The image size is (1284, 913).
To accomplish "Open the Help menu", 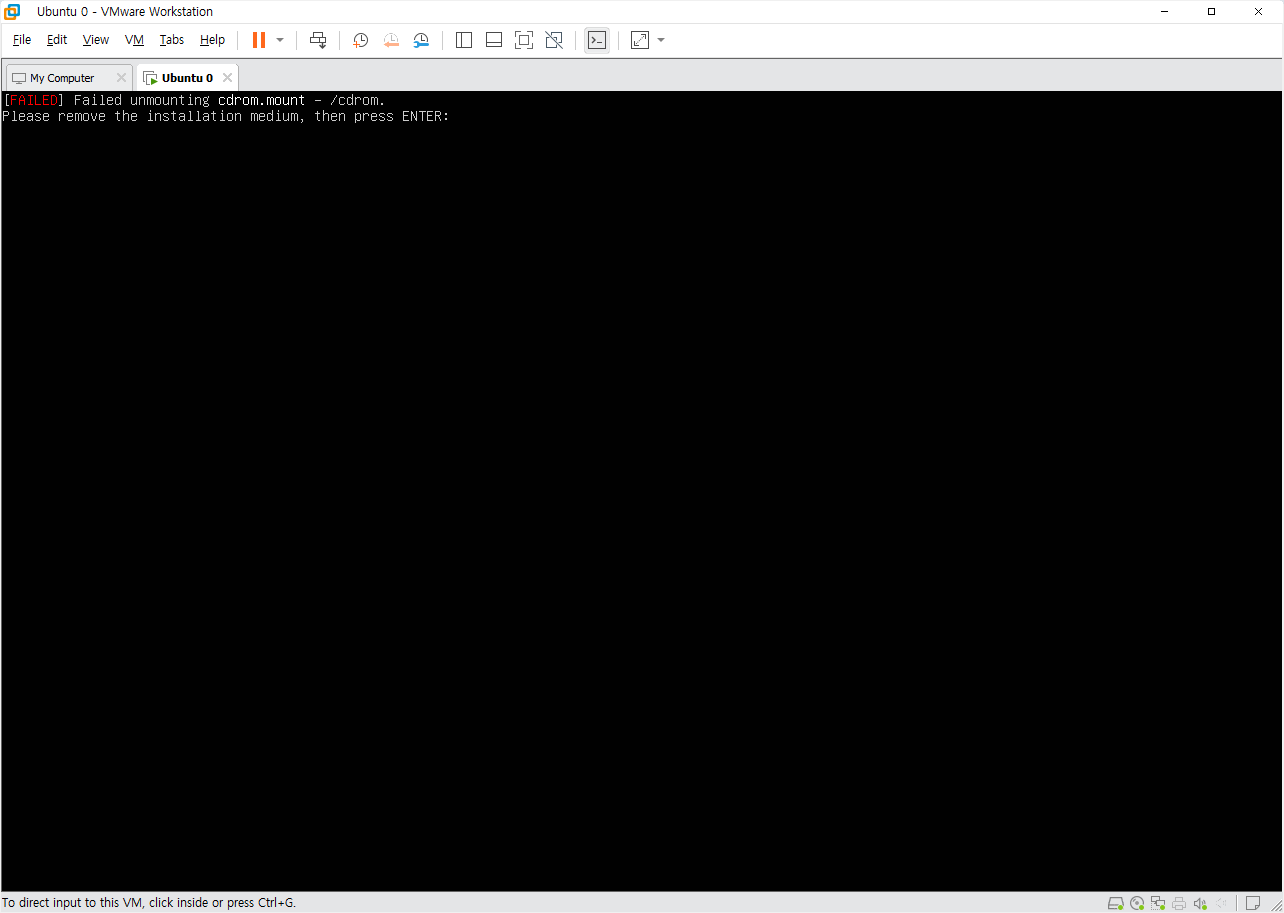I will tap(212, 40).
